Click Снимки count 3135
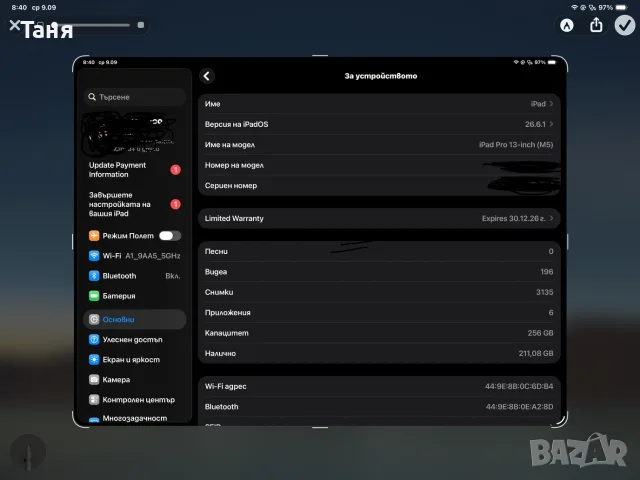Screen dimensions: 640x480 (x=544, y=292)
